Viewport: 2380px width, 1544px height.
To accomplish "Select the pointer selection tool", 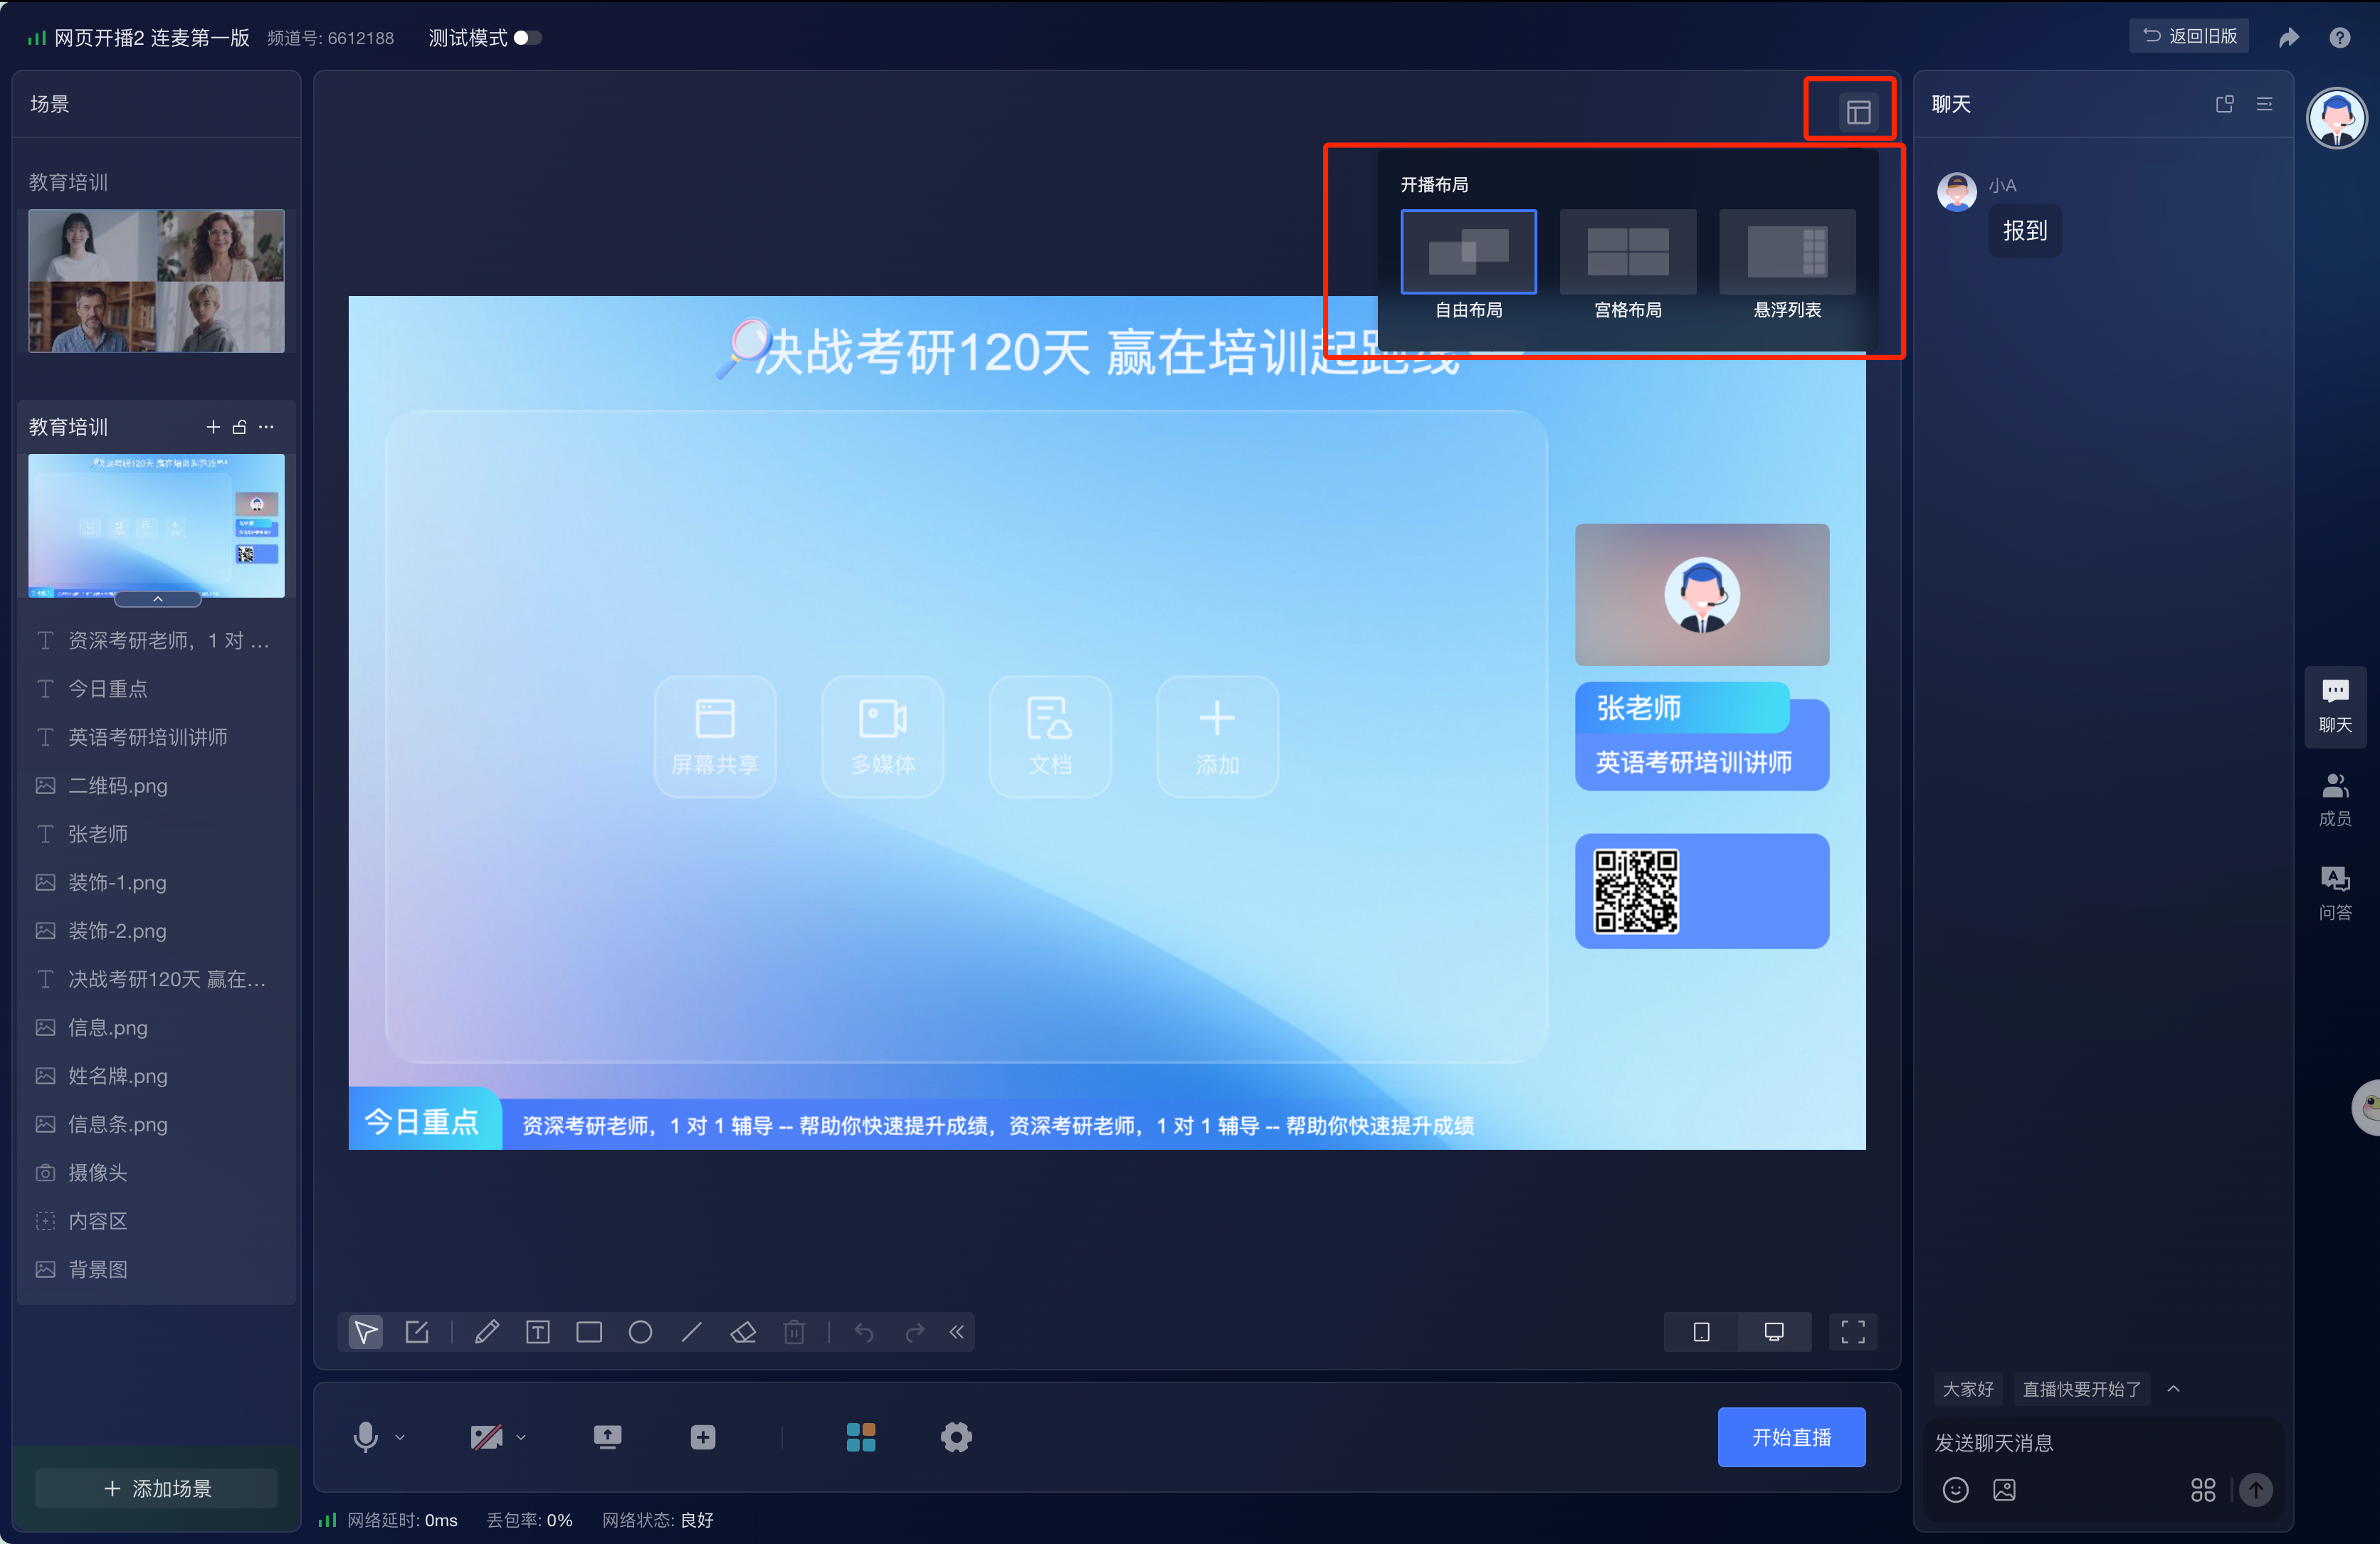I will [x=366, y=1332].
